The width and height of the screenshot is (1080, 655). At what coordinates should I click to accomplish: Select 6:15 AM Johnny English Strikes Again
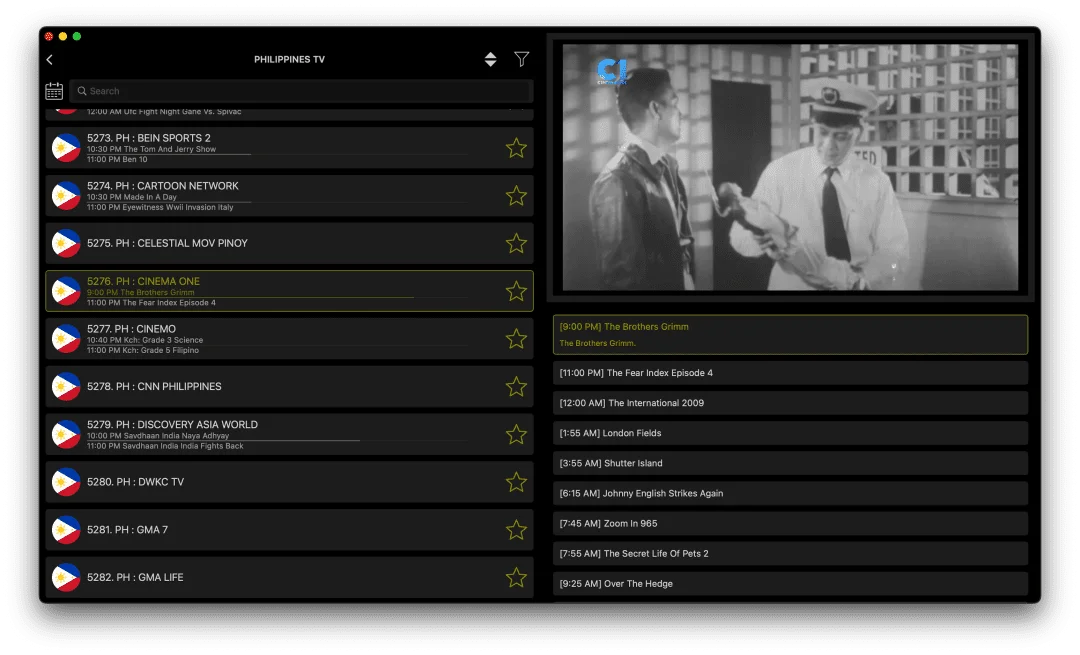click(790, 493)
